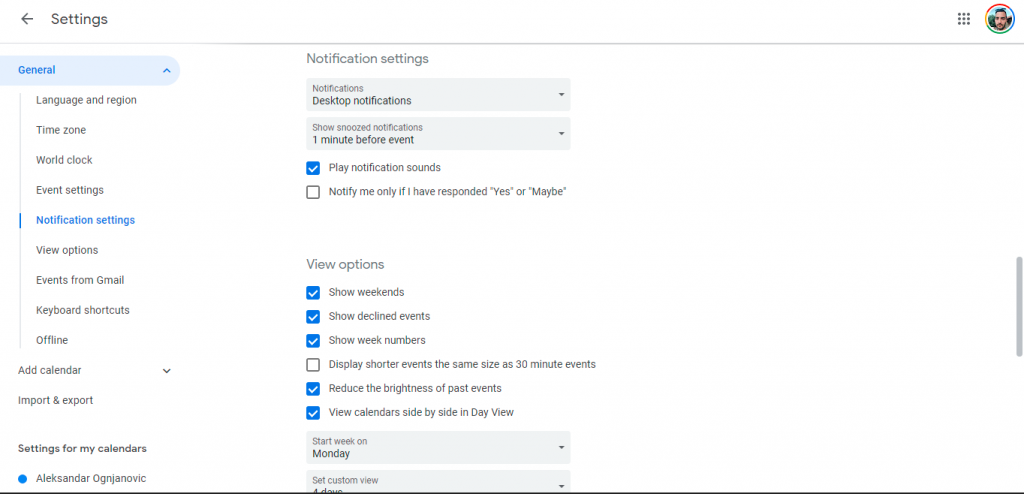Go back using the Settings arrow
This screenshot has height=494, width=1024.
click(27, 19)
